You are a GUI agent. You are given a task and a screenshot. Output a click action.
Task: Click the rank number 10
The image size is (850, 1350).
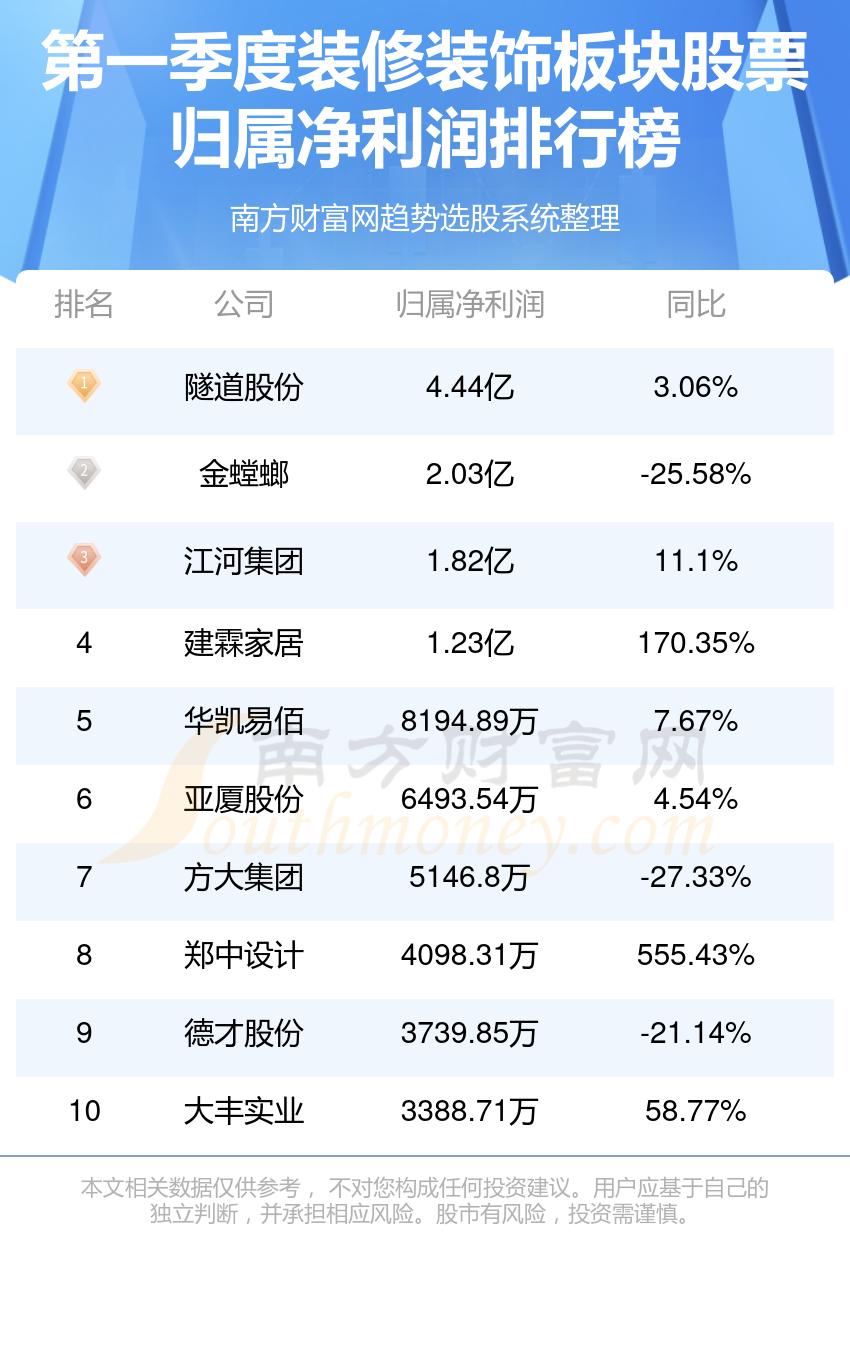84,1111
